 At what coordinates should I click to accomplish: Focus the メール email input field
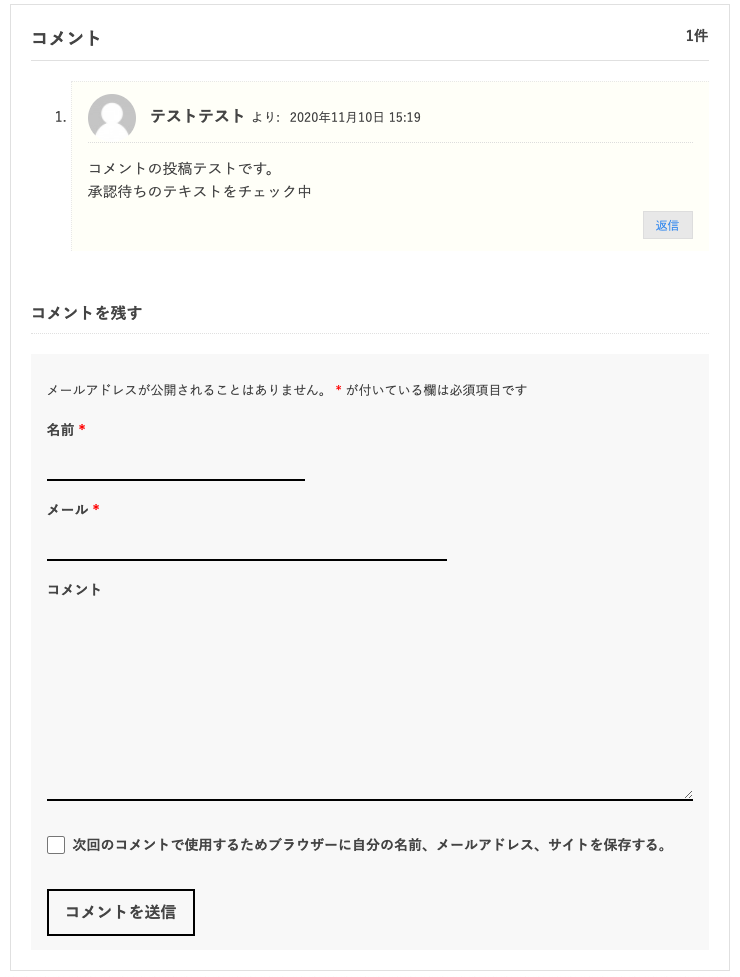(246, 544)
